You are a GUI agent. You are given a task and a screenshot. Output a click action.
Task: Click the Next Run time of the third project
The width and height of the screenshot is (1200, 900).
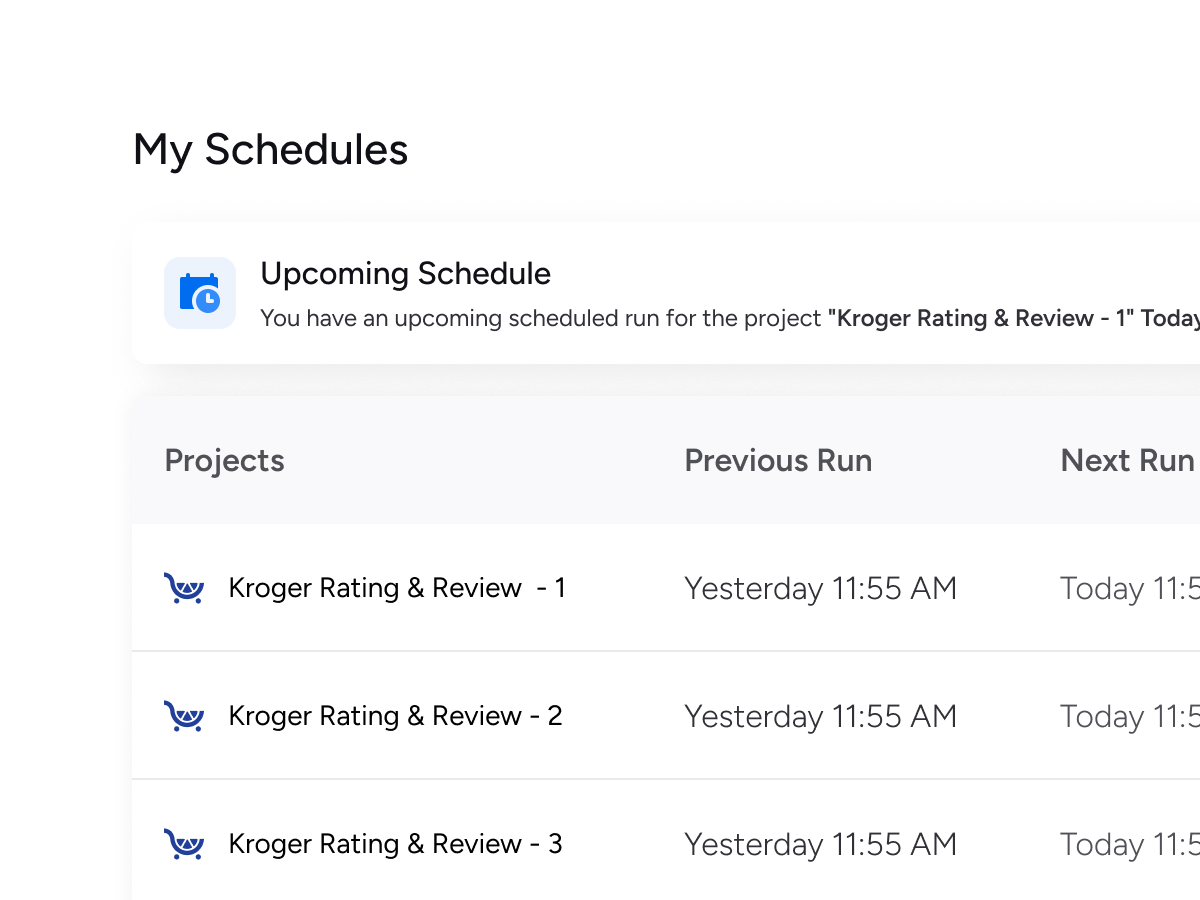click(x=1129, y=845)
